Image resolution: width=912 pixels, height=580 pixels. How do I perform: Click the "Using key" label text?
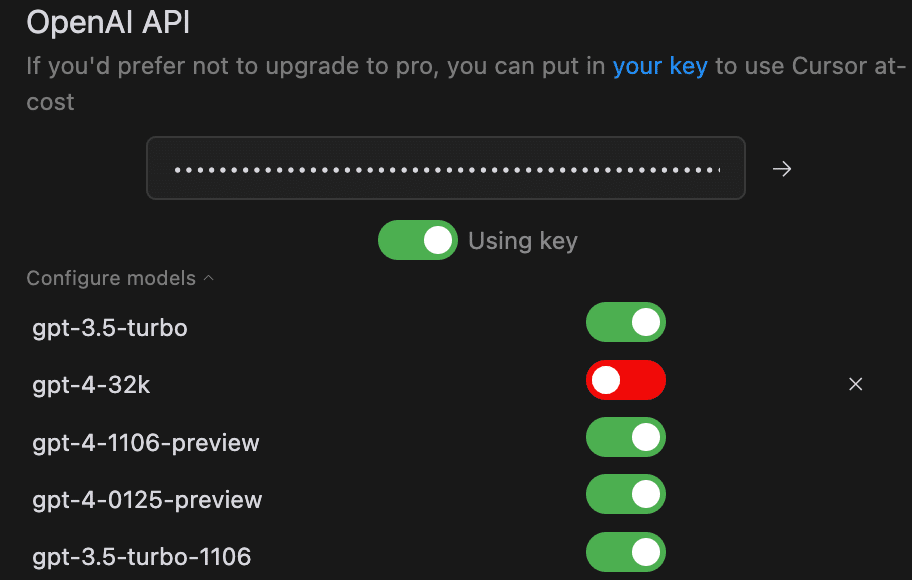522,241
